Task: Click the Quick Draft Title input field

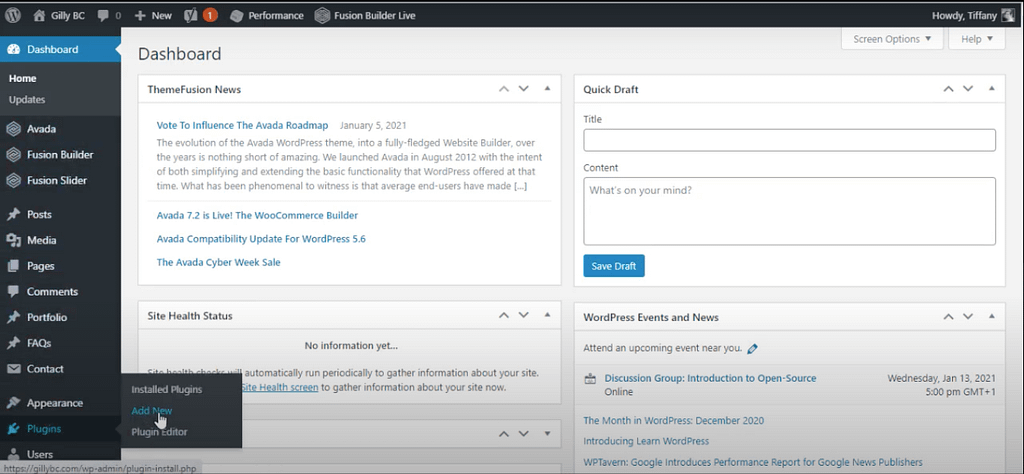Action: (x=790, y=140)
